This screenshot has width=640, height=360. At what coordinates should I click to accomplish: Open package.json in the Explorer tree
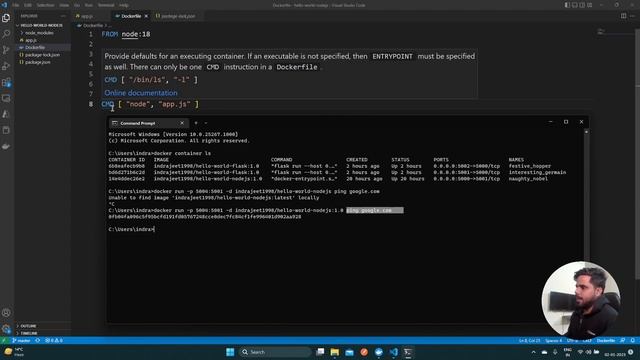tap(42, 62)
